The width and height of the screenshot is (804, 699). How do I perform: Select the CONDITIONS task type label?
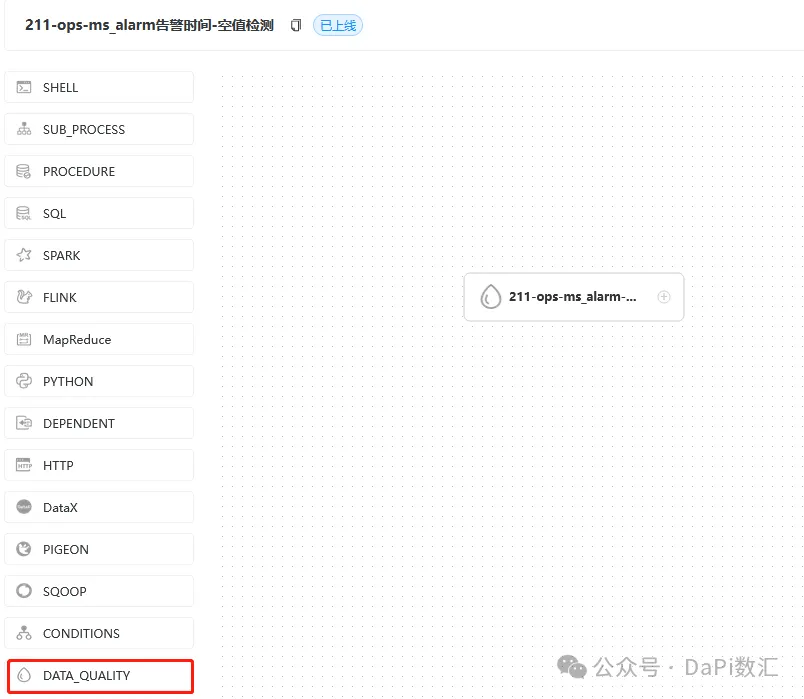82,634
